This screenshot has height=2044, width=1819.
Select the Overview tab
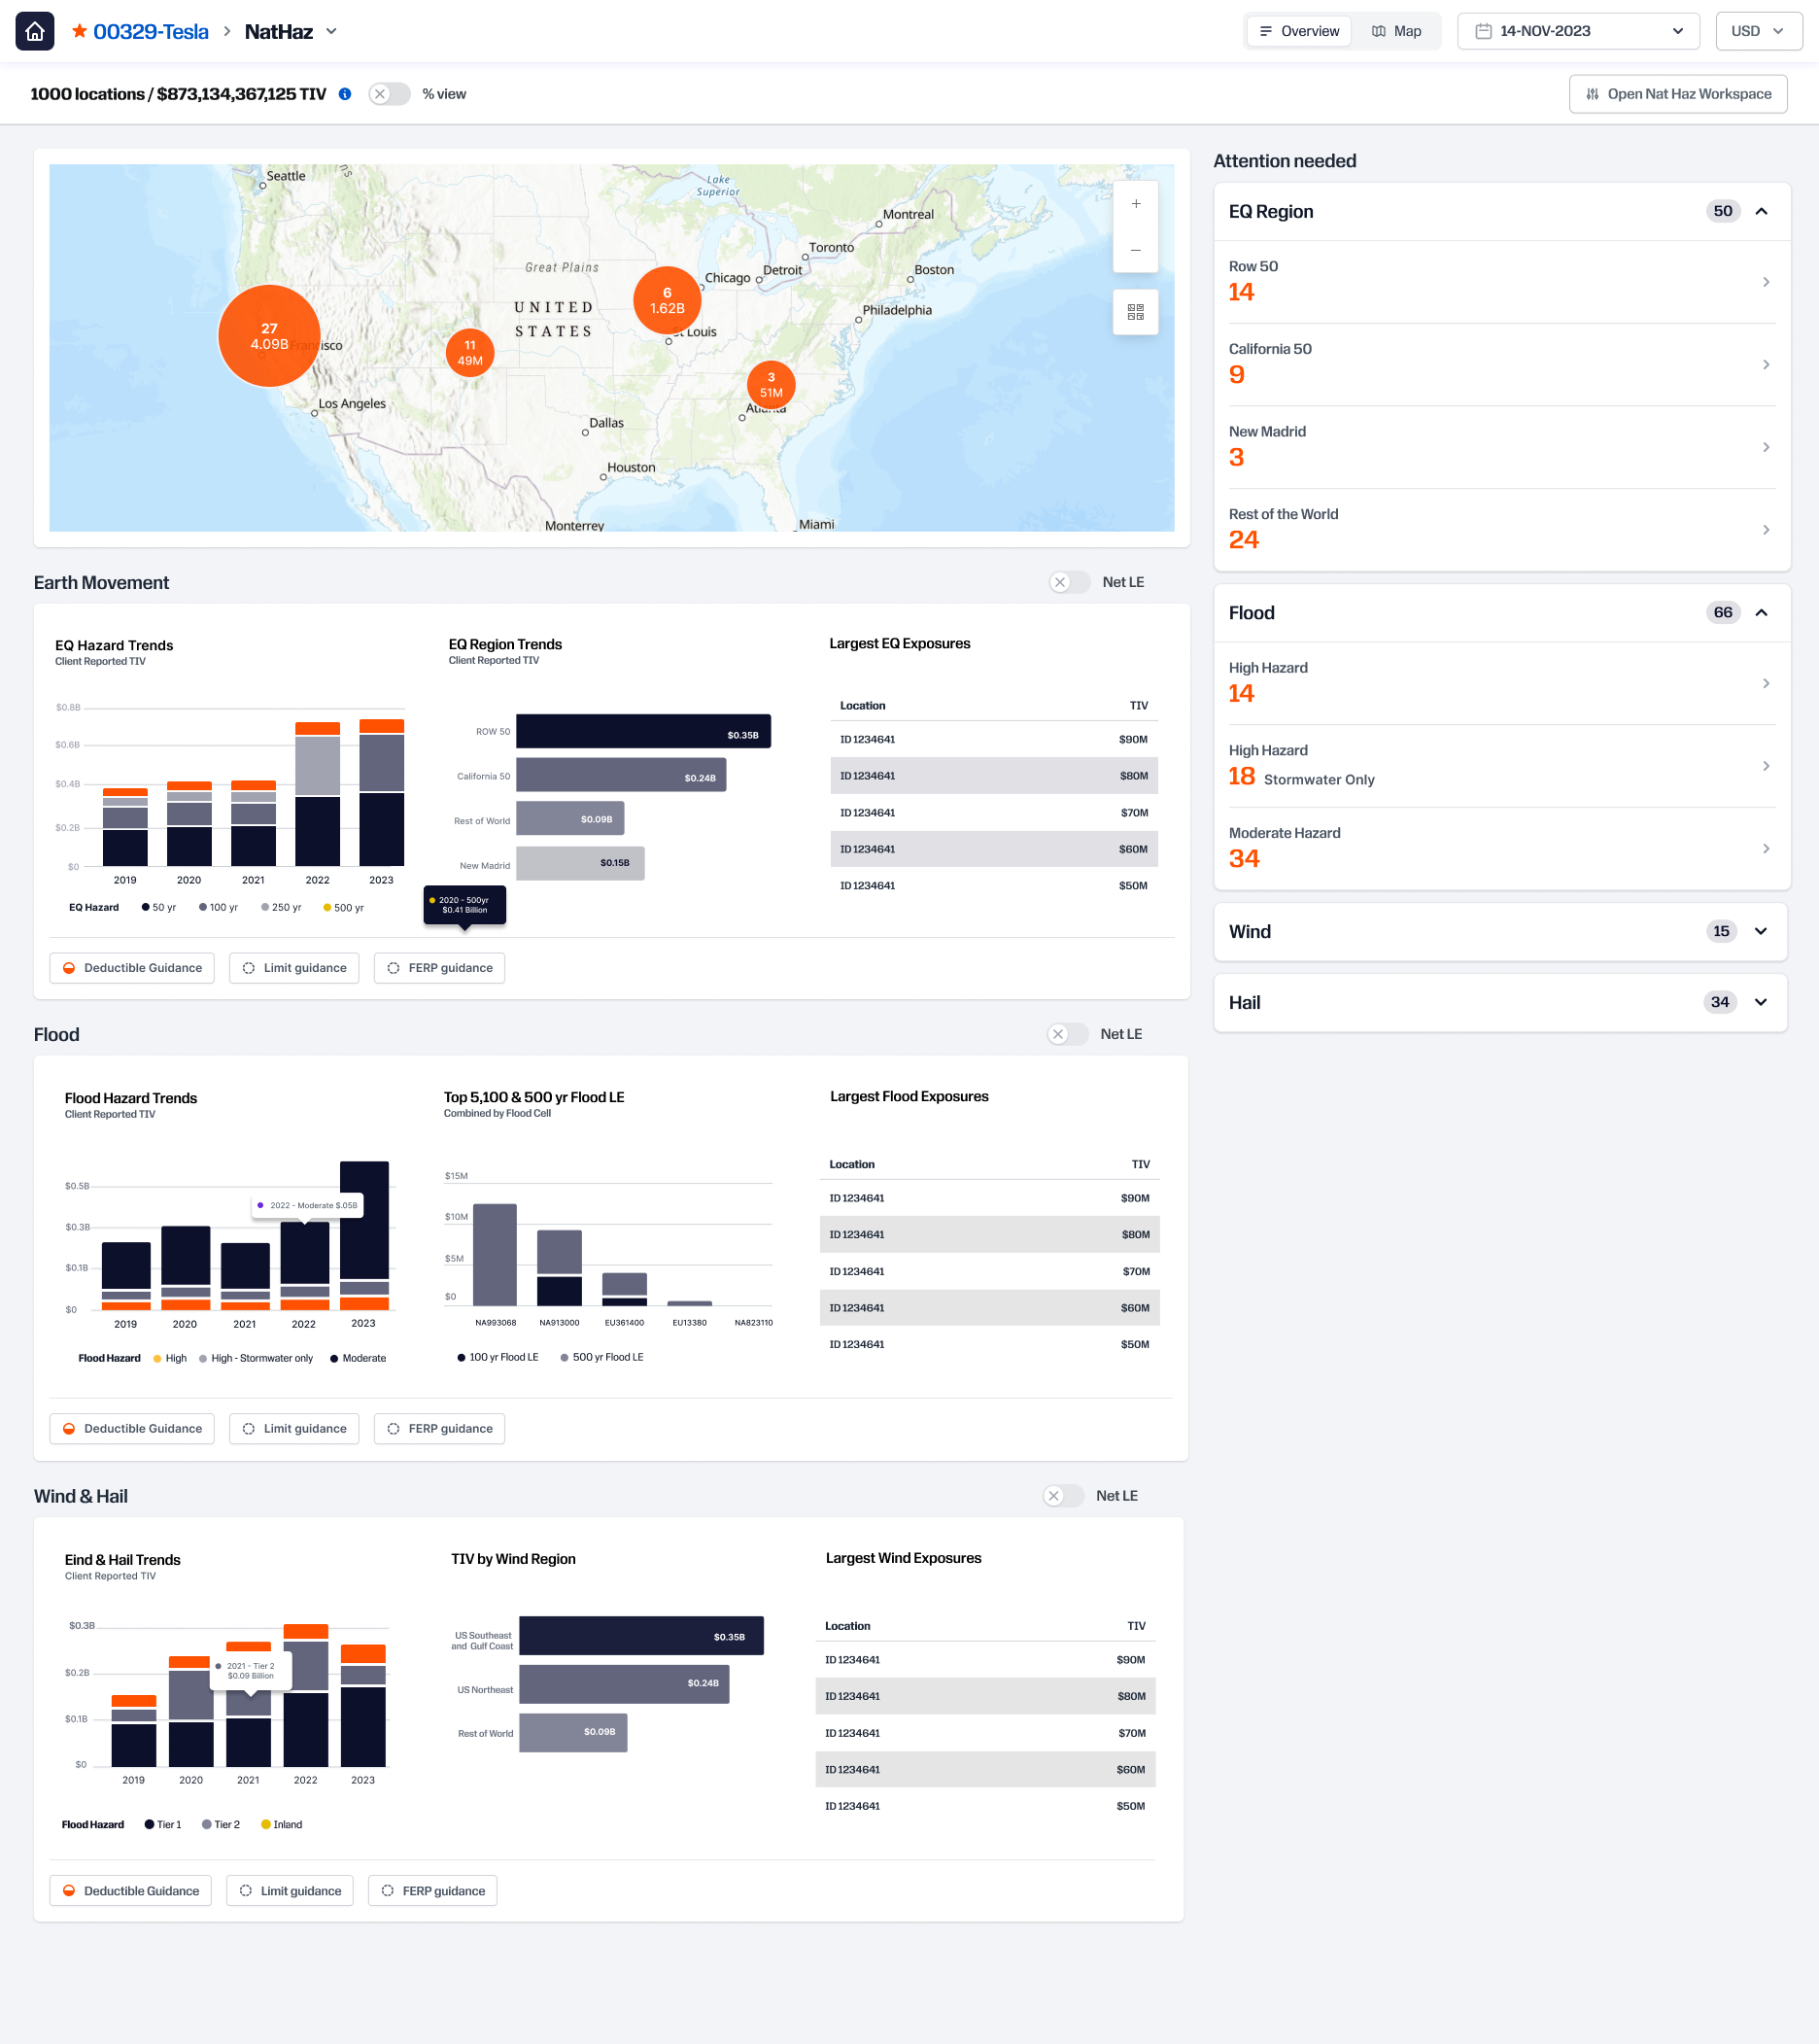point(1298,31)
